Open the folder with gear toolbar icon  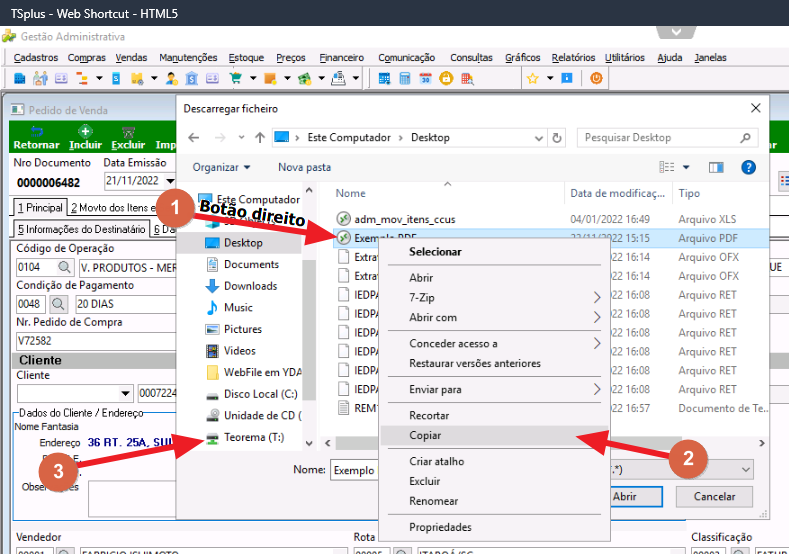tap(137, 78)
